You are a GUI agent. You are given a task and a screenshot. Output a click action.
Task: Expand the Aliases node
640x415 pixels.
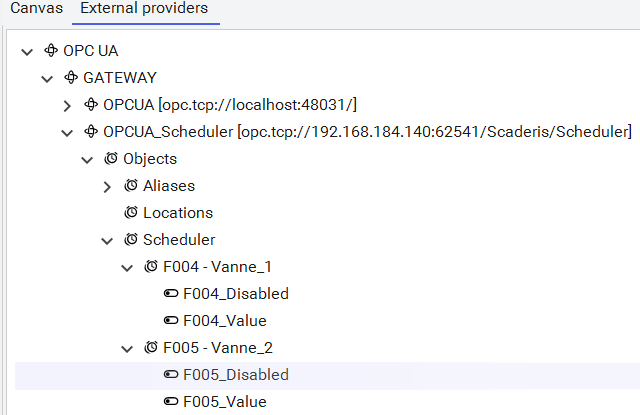click(107, 186)
